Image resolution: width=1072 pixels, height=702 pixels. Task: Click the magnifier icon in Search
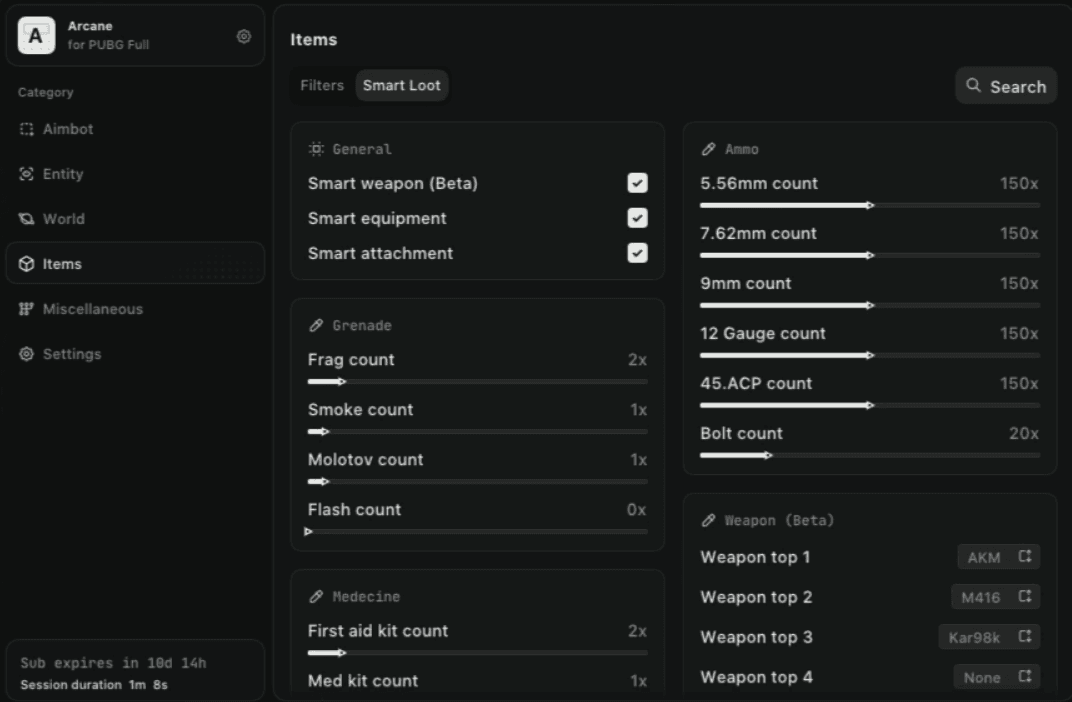point(973,85)
